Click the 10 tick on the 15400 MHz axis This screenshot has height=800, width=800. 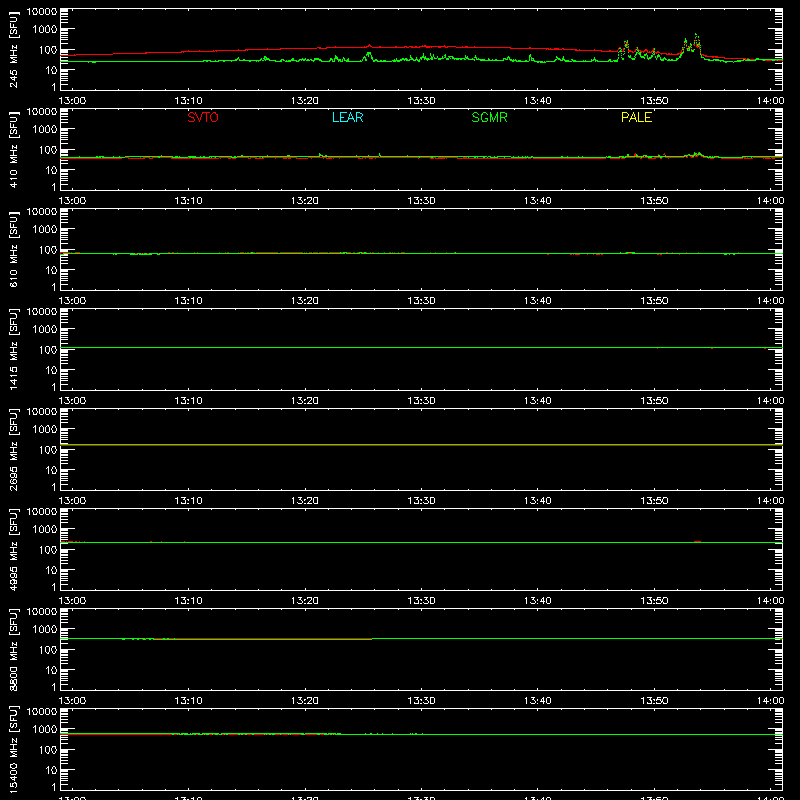[51, 770]
